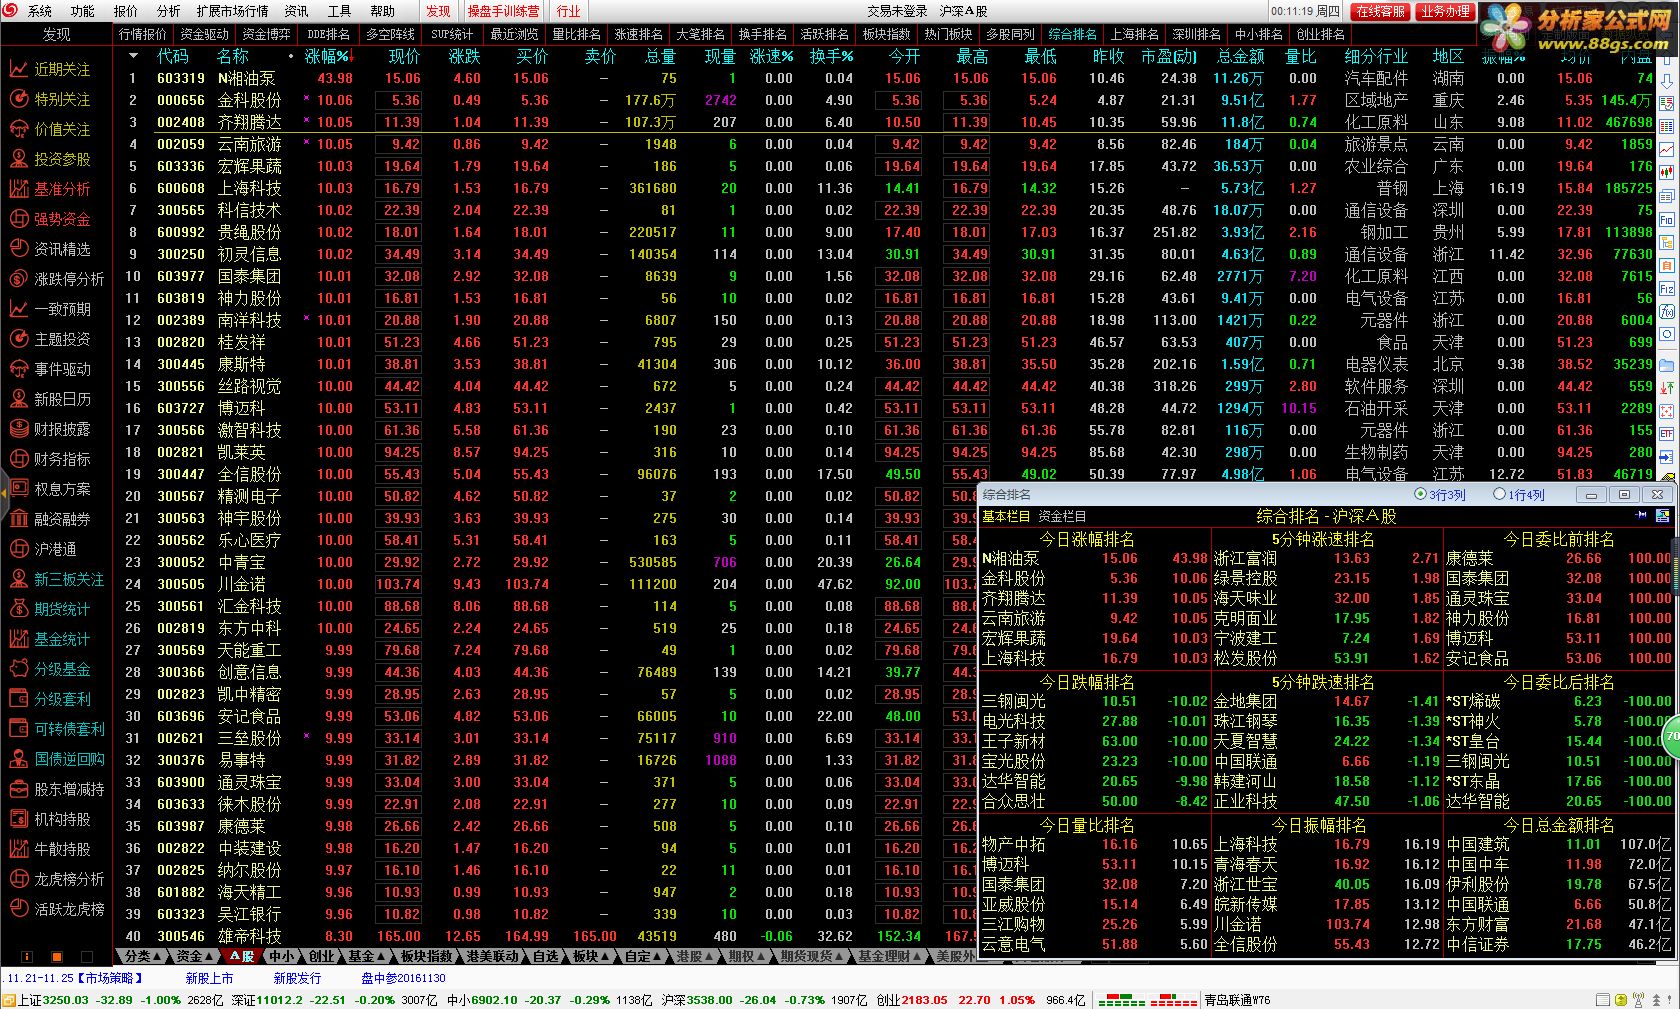Click the pin icon in 综合排名 window
Viewport: 1680px width, 1009px height.
pos(1641,515)
